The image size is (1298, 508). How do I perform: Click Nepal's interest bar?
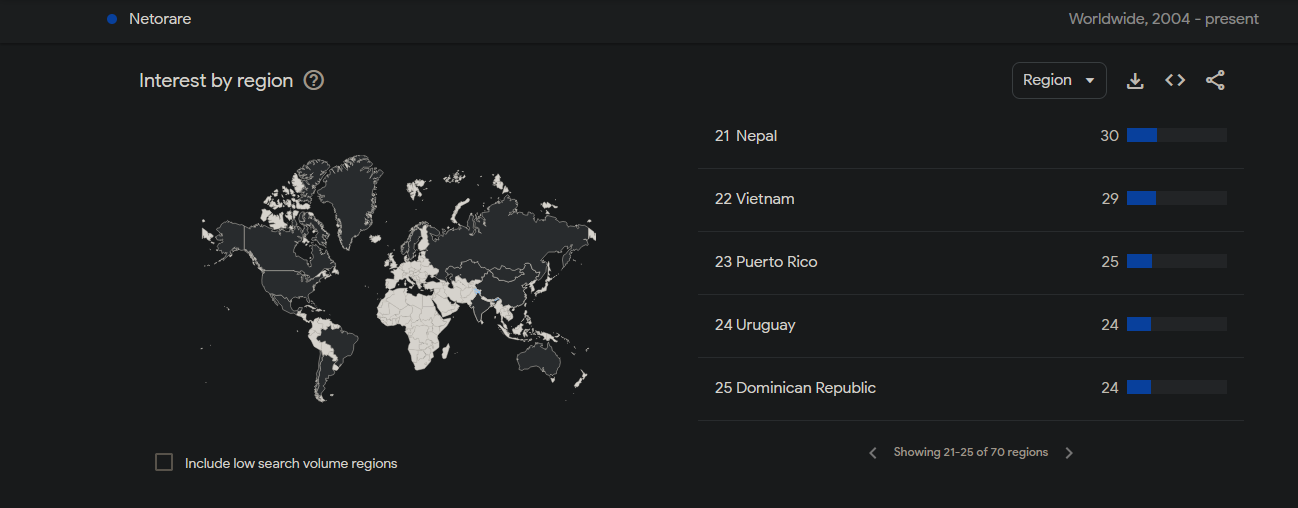pos(1177,135)
